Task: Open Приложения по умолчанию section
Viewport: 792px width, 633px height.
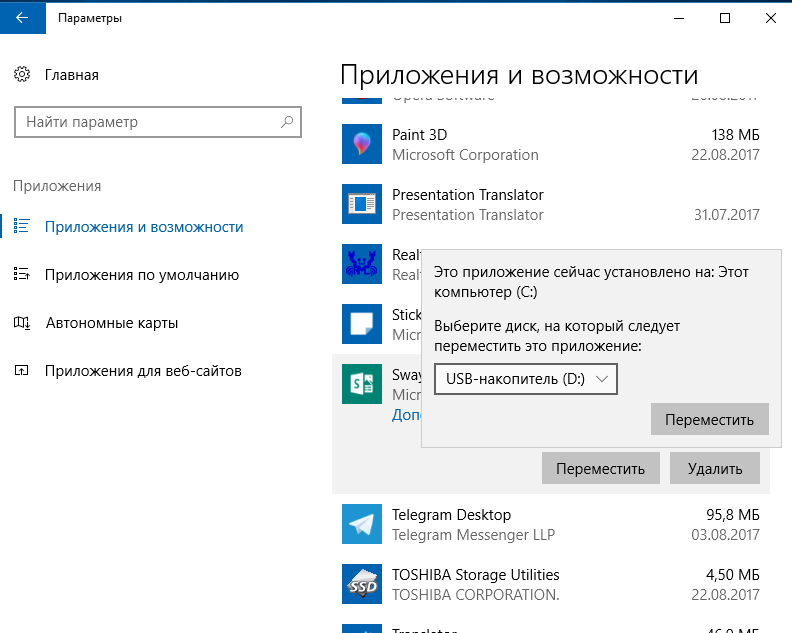Action: coord(142,275)
